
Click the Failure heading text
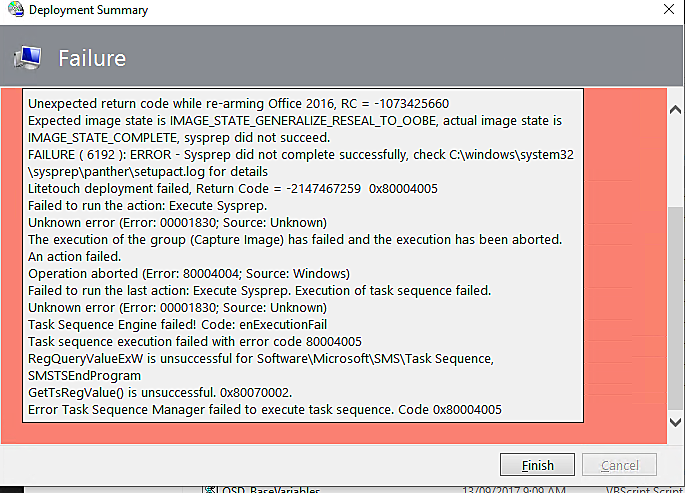click(92, 59)
